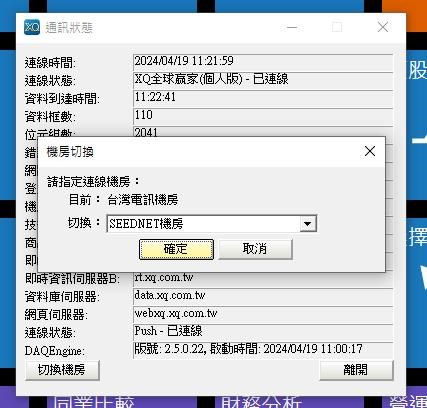Viewport: 427px width, 408px height.
Task: Select the rt.xq.com.tw server field
Action: [263, 279]
